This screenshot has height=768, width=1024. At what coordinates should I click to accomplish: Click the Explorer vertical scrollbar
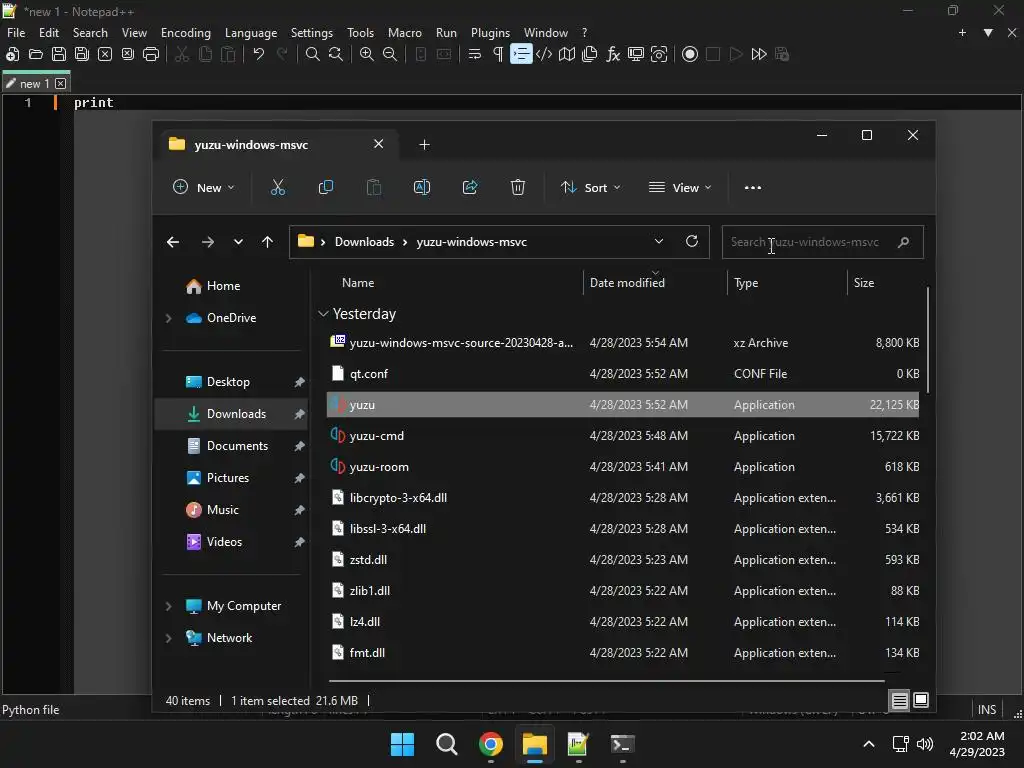(x=927, y=340)
